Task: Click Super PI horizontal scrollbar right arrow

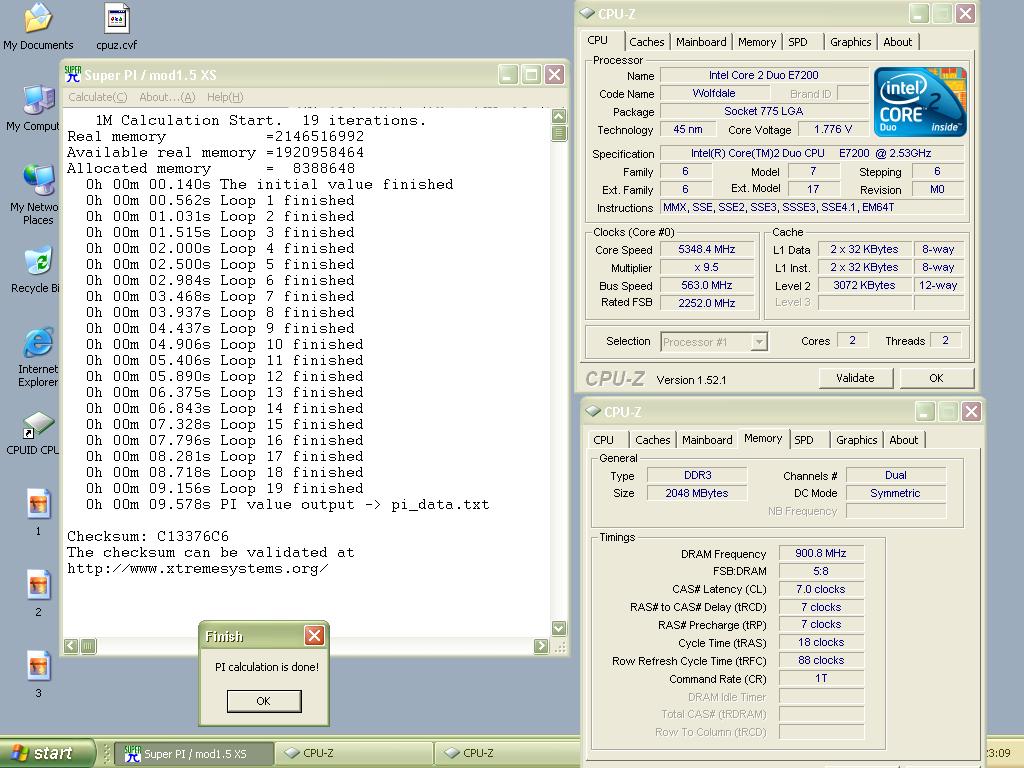Action: (541, 646)
